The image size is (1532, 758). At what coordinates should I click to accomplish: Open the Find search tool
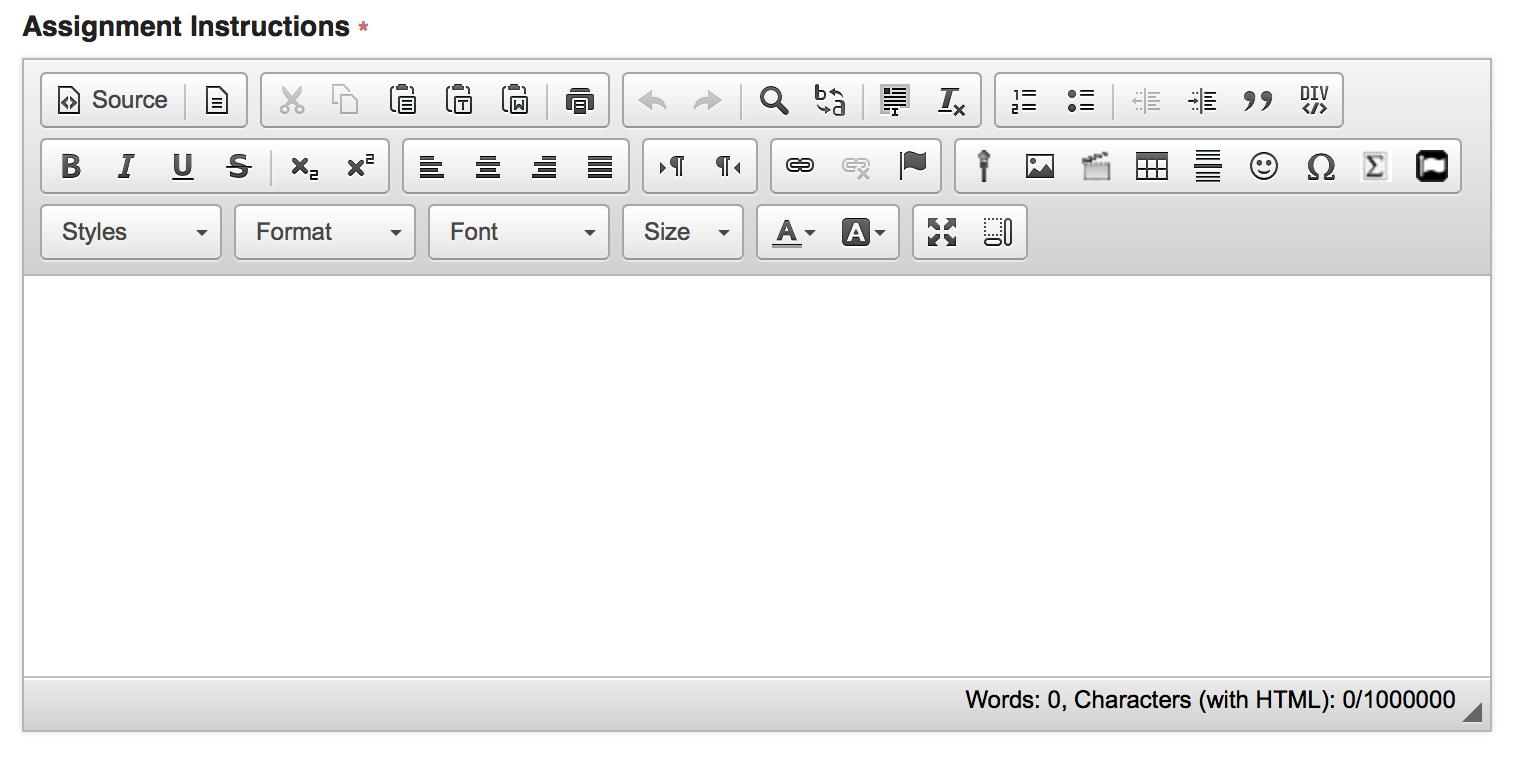click(774, 100)
